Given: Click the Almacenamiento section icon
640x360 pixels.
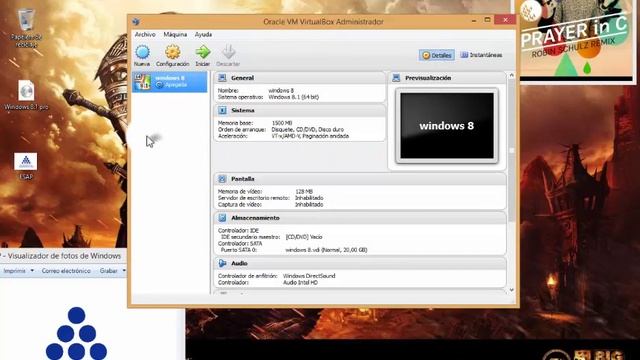Looking at the screenshot, I should point(222,218).
